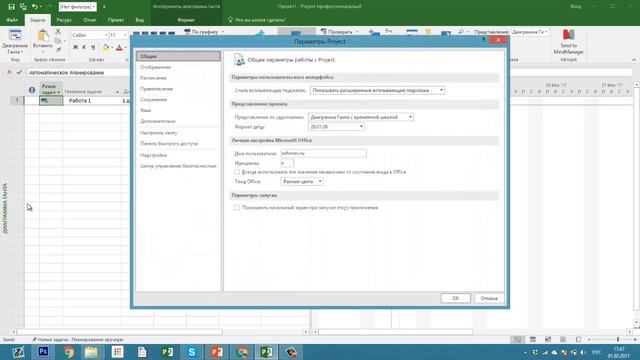Image resolution: width=640 pixels, height=360 pixels.
Task: Switch to active Project app in taskbar
Action: coord(267,352)
